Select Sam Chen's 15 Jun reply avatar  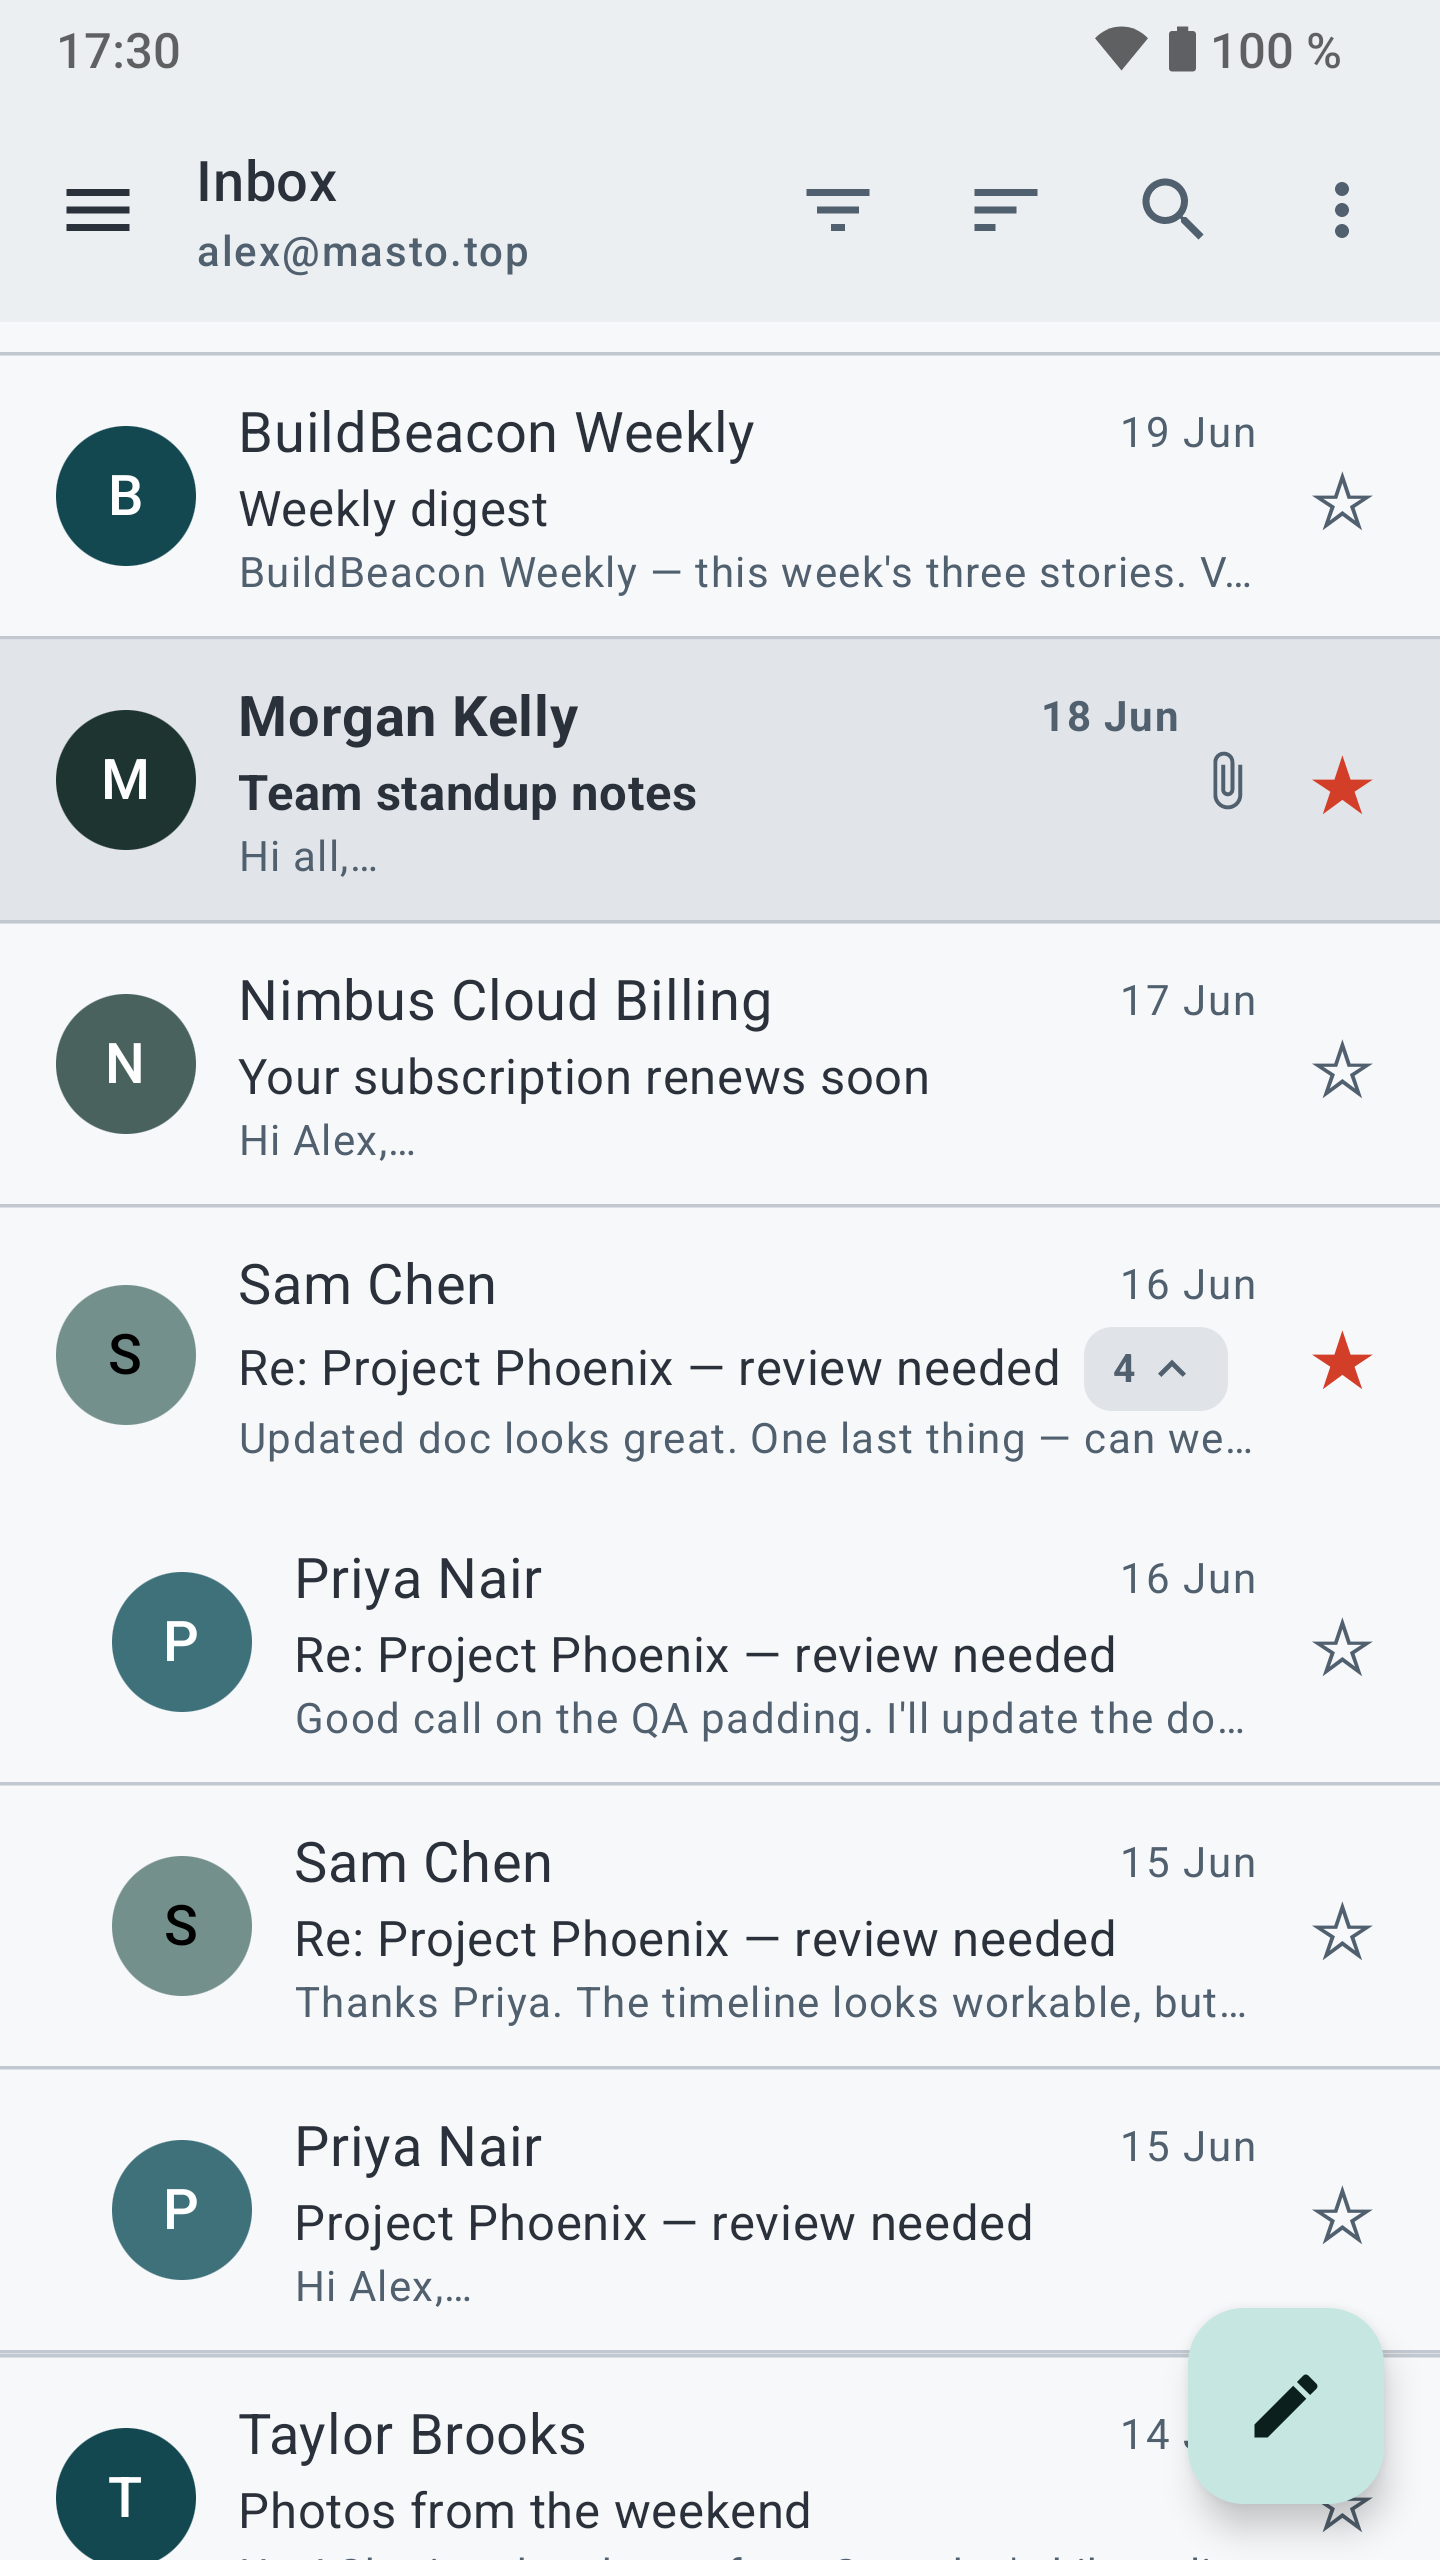coord(182,1926)
